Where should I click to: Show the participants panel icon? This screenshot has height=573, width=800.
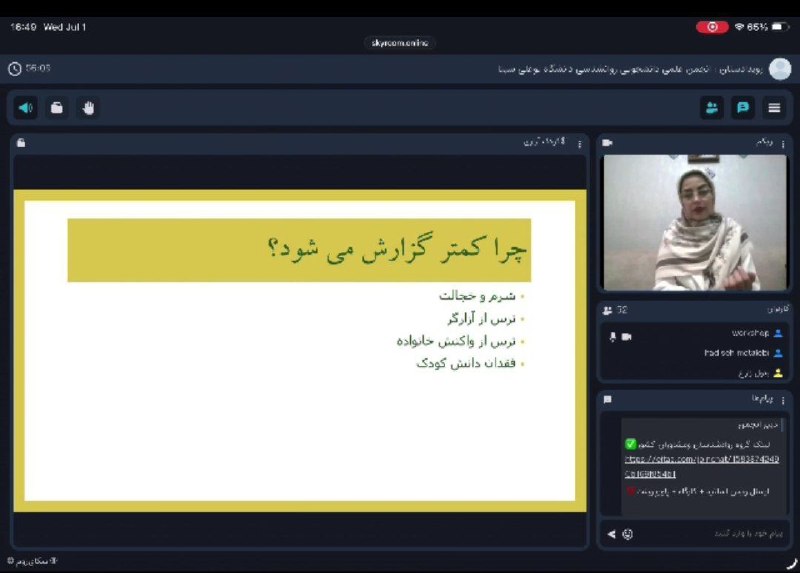click(x=712, y=108)
